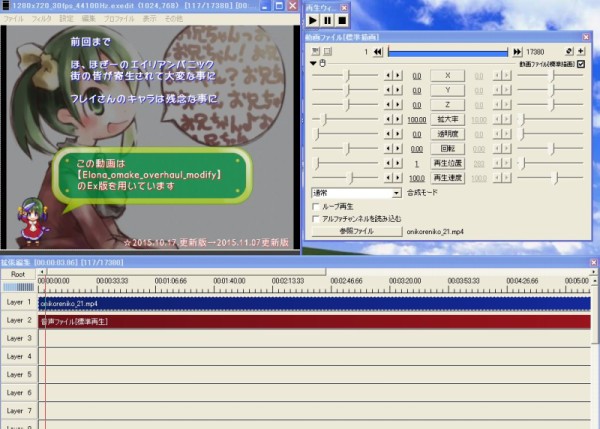Click the left X position slider

[x=345, y=76]
